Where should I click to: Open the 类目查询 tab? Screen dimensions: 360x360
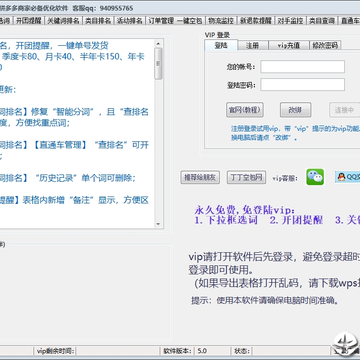click(x=322, y=21)
